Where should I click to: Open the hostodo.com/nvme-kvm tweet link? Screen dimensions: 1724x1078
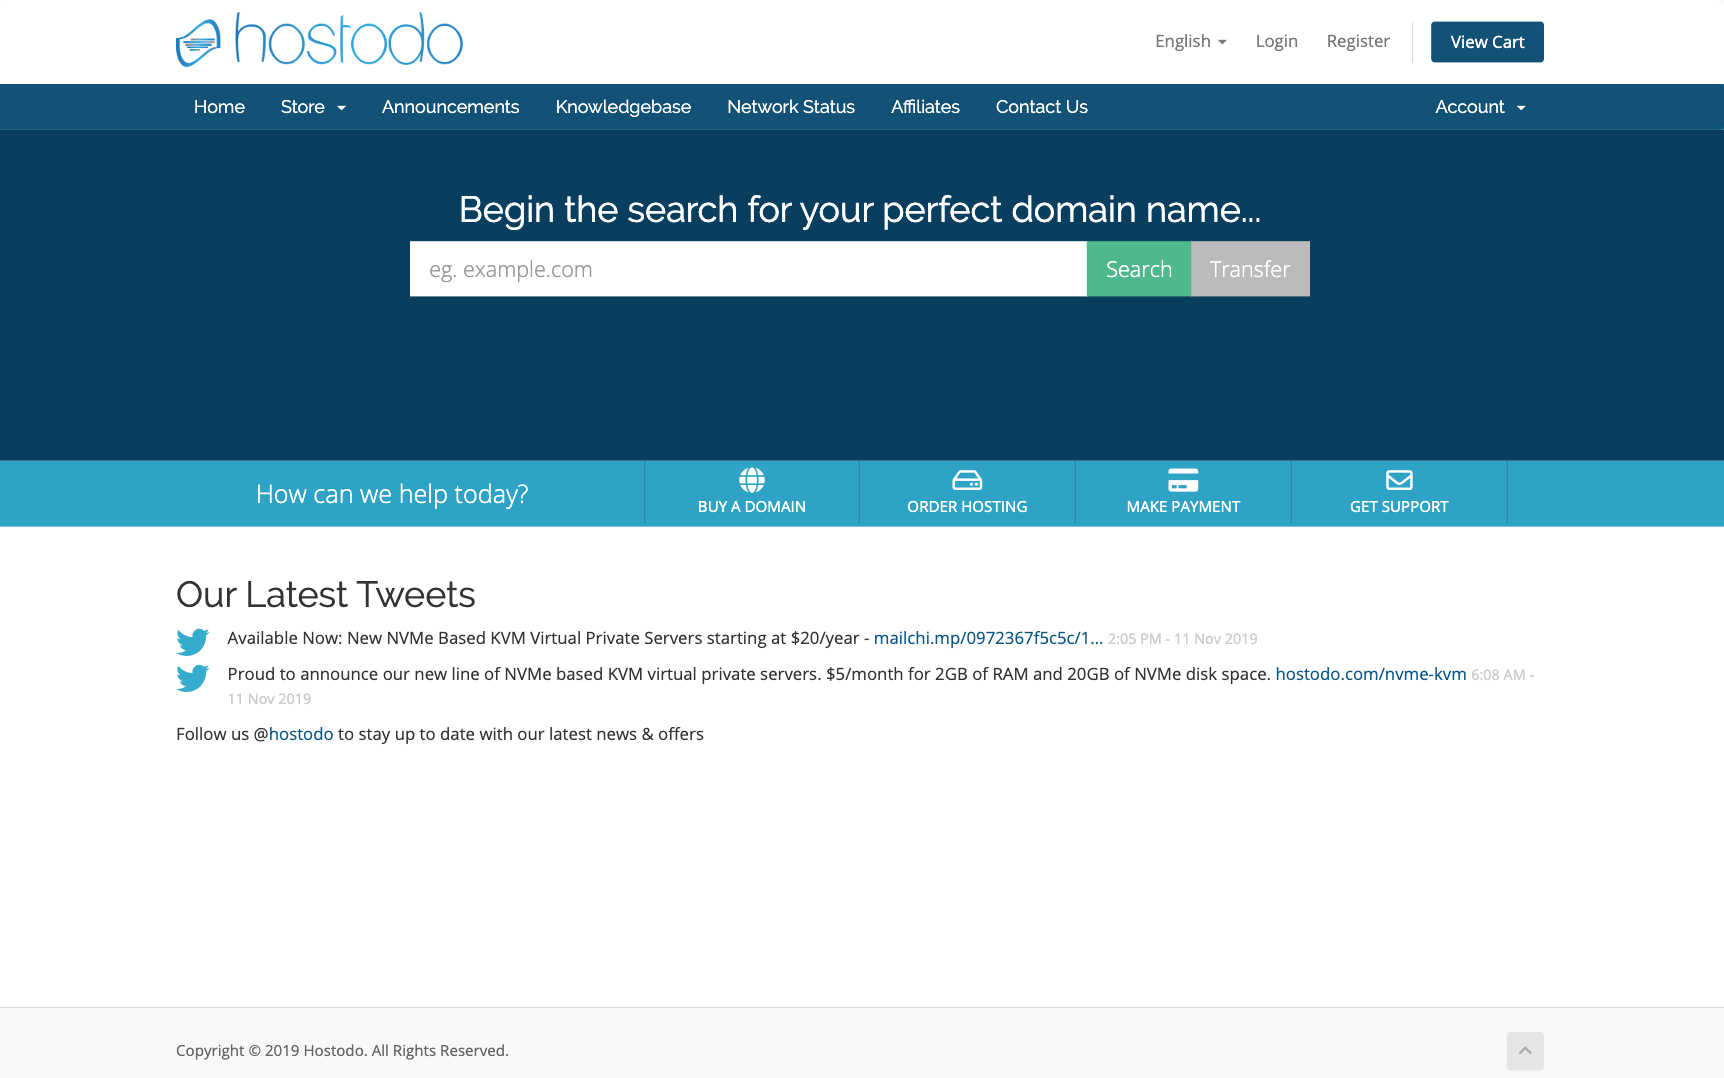point(1370,674)
